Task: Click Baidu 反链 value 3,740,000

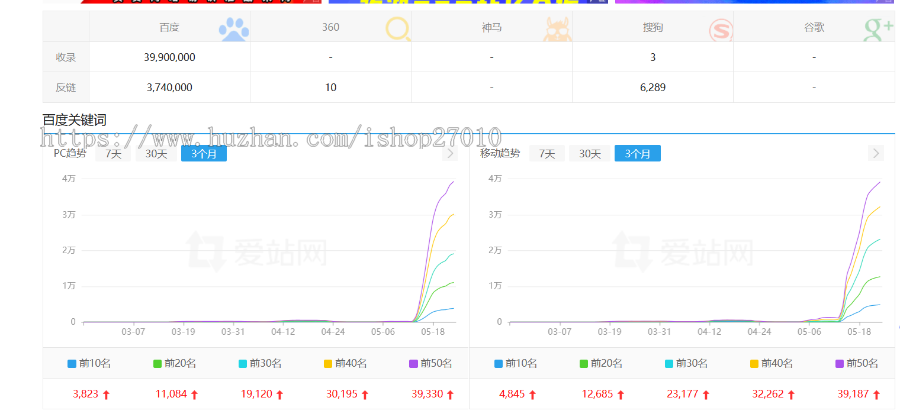Action: click(169, 88)
